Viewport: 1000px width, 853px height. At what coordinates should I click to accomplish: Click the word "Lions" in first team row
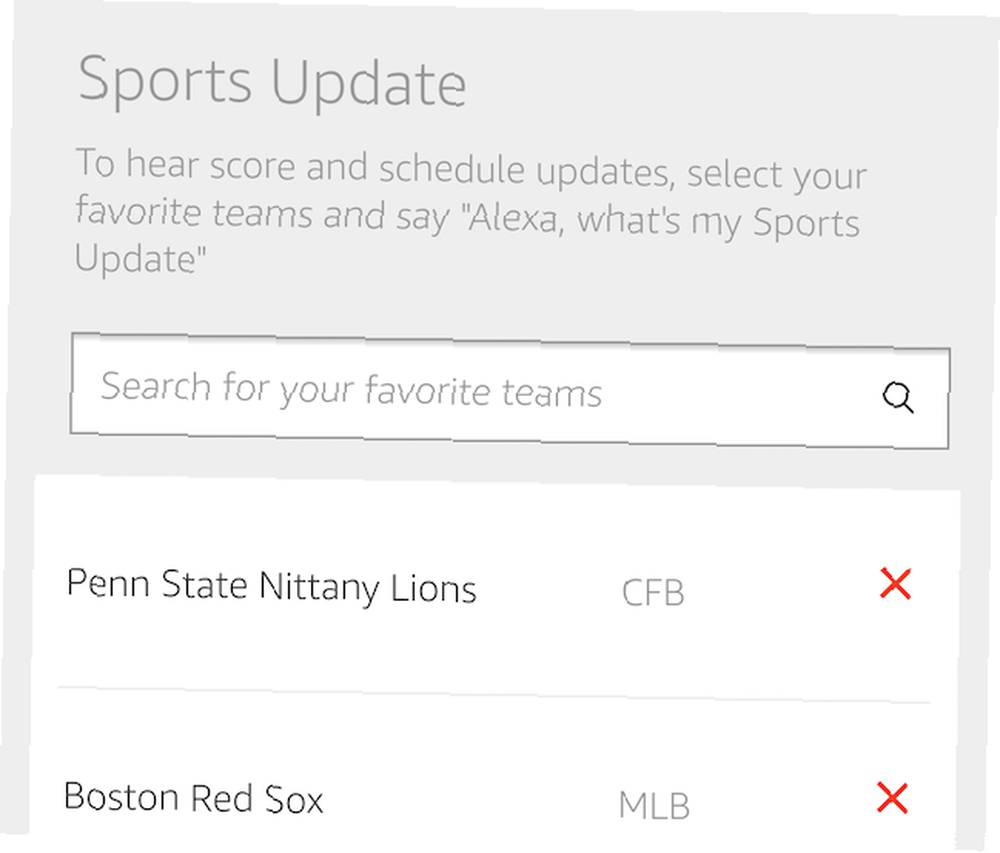point(434,589)
